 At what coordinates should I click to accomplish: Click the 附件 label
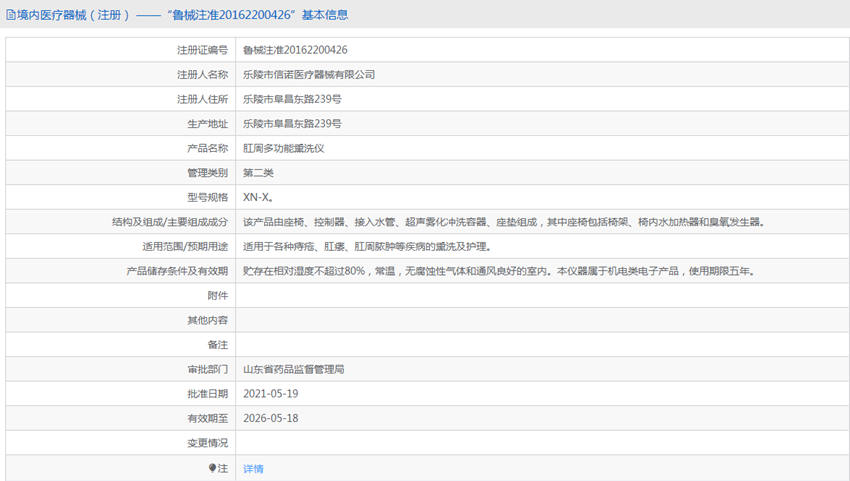pos(218,296)
